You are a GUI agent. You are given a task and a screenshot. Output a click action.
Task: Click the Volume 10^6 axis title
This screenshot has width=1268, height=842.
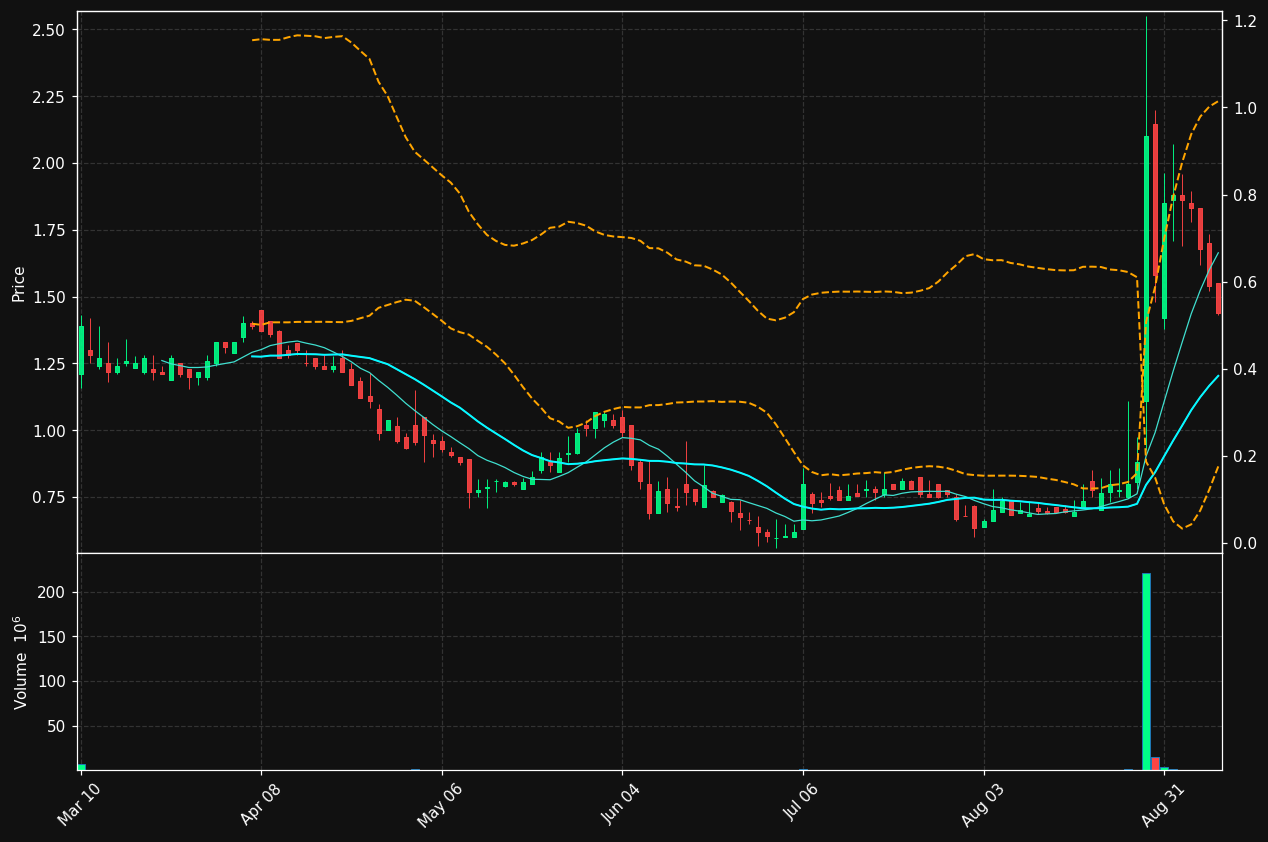pos(19,663)
